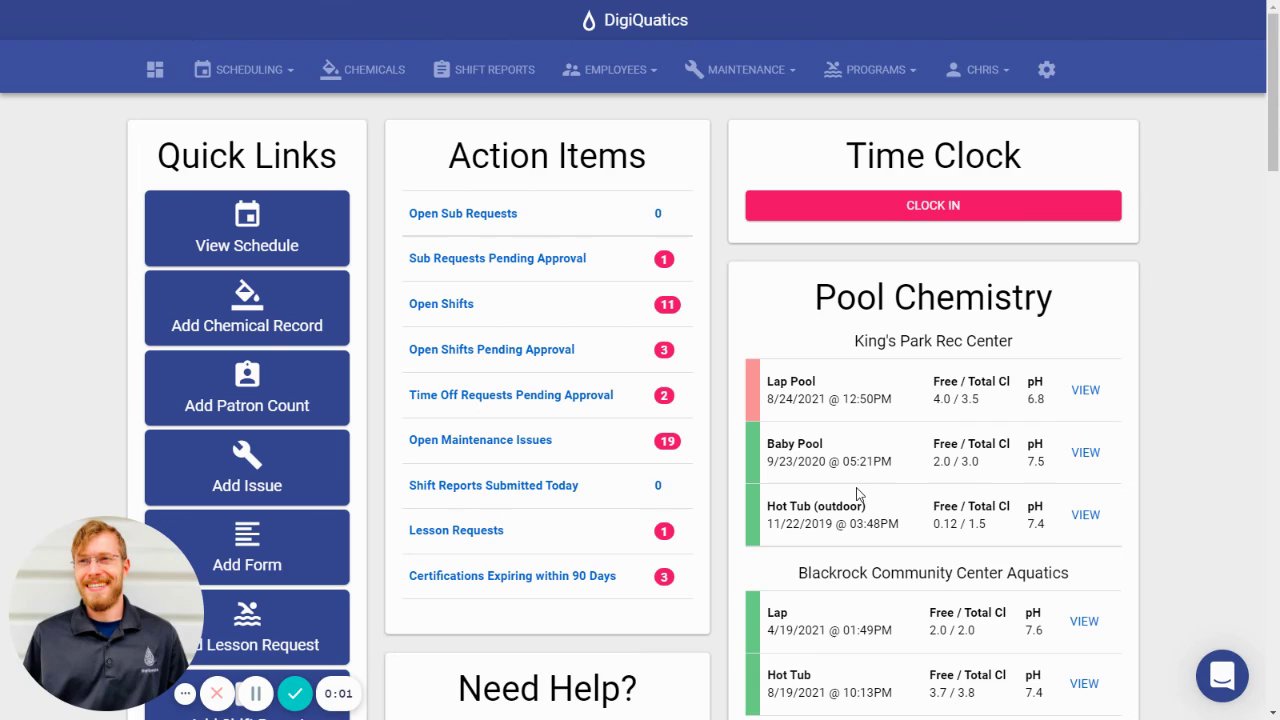Open Shift Reports Submitted Today
Image resolution: width=1280 pixels, height=720 pixels.
(493, 485)
